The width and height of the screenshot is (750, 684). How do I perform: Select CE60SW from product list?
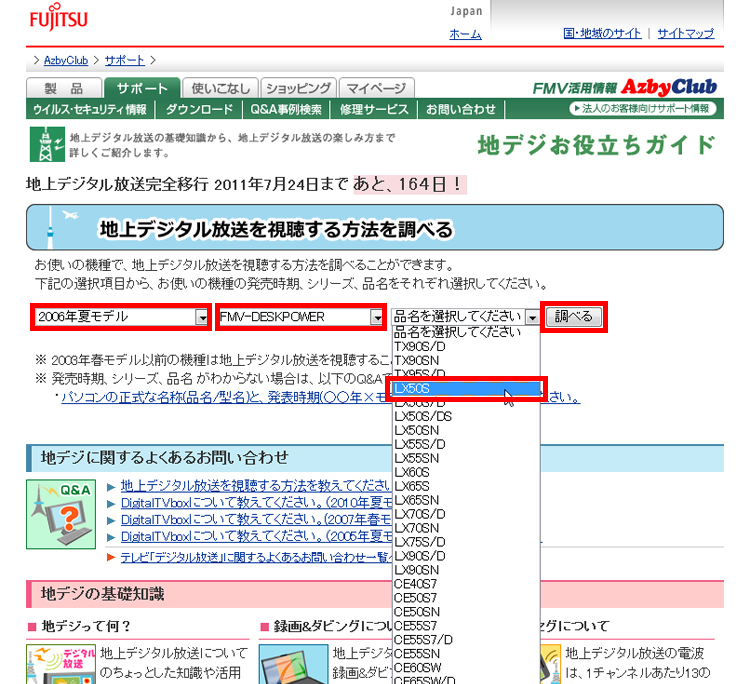point(466,668)
